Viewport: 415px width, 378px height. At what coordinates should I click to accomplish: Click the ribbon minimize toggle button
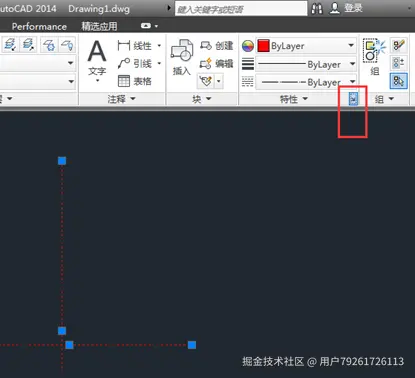pos(146,26)
